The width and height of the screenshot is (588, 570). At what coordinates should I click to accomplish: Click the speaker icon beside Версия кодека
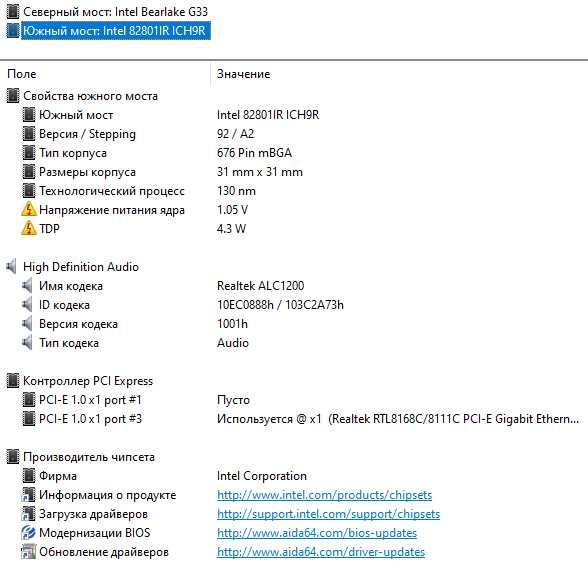pos(27,324)
